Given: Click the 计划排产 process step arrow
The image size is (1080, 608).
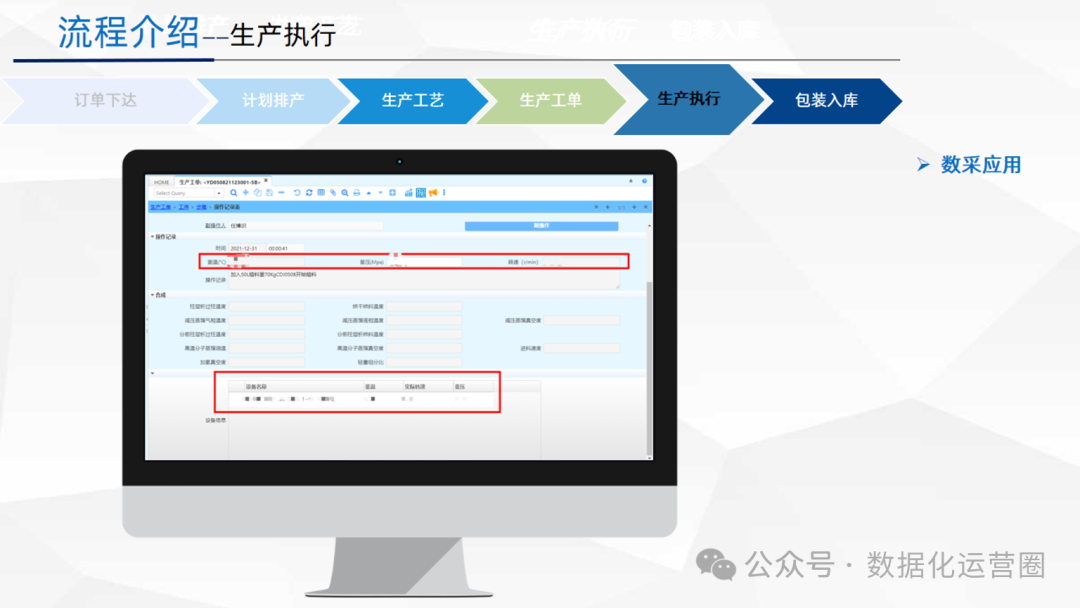Looking at the screenshot, I should tap(273, 101).
